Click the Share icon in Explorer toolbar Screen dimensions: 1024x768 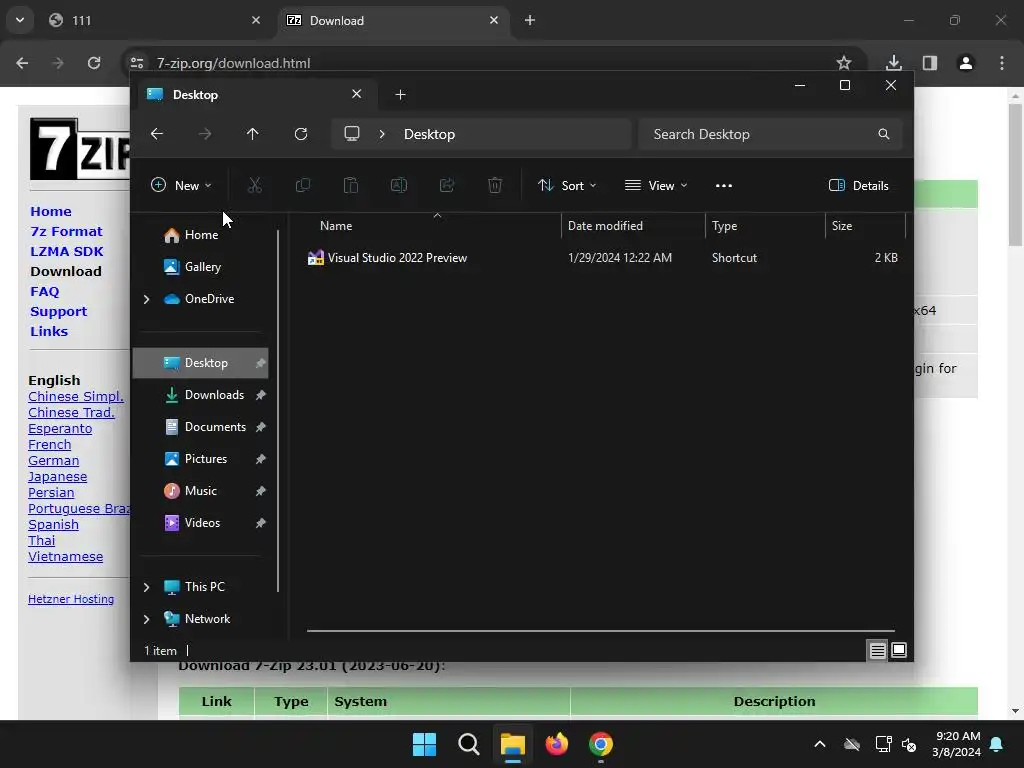click(x=447, y=185)
